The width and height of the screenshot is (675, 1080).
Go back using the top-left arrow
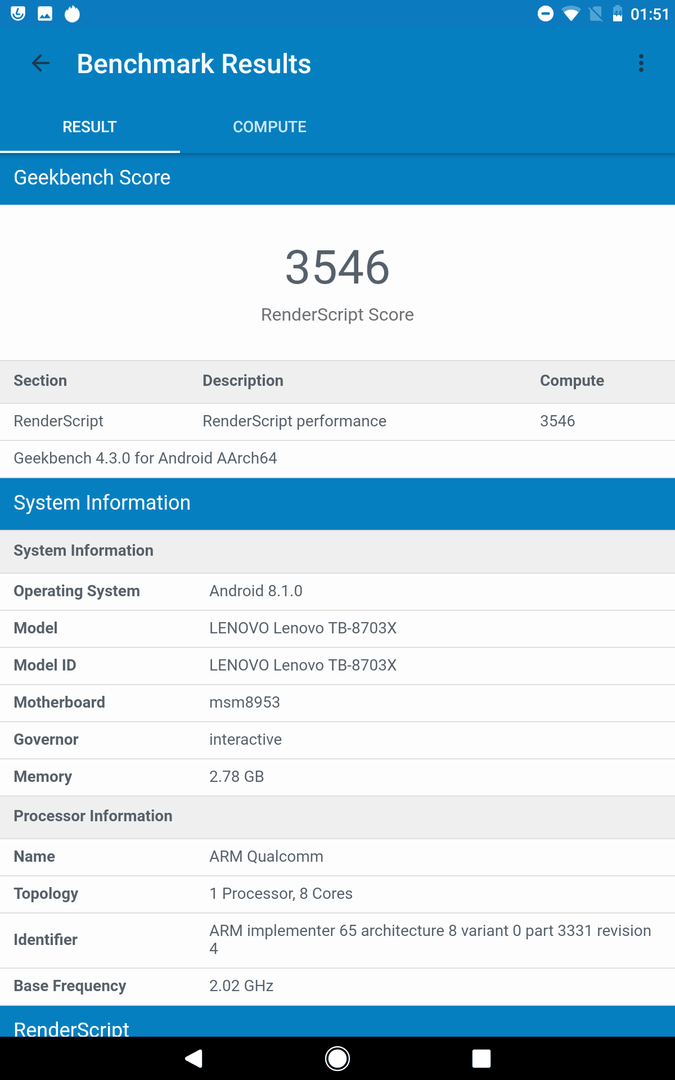pyautogui.click(x=41, y=63)
